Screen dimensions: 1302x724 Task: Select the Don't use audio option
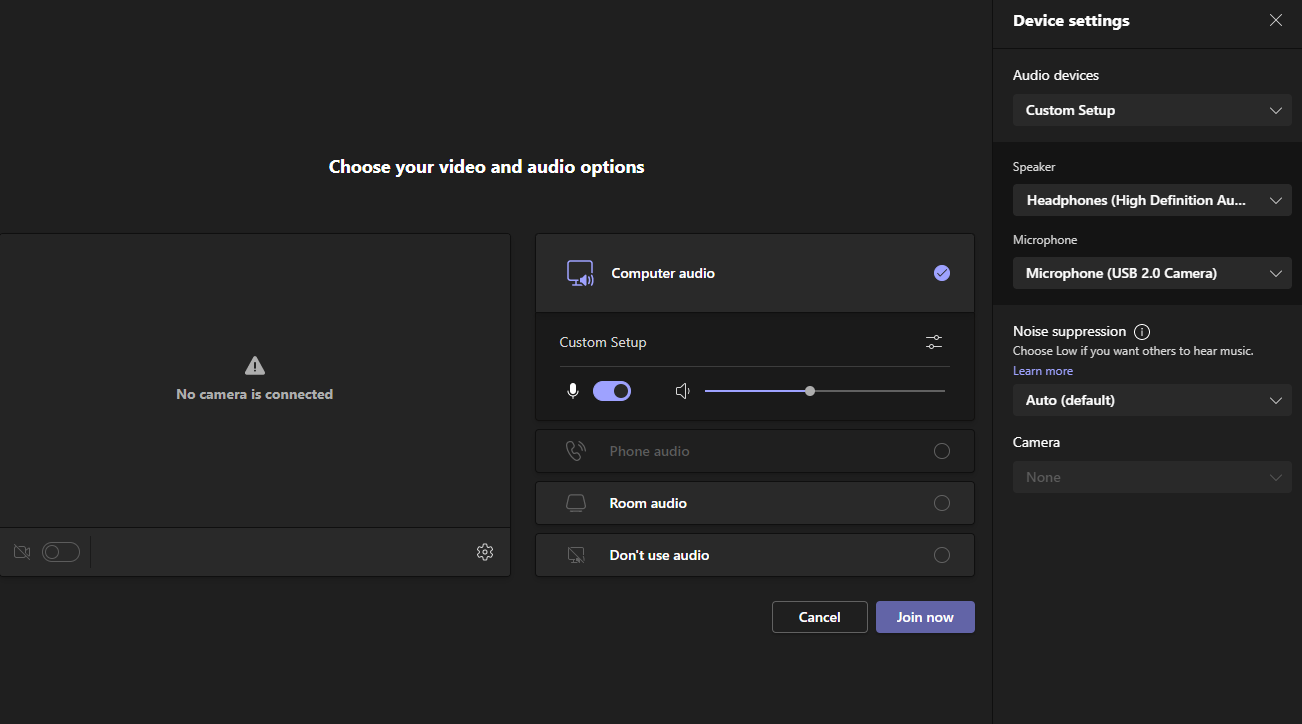point(941,555)
